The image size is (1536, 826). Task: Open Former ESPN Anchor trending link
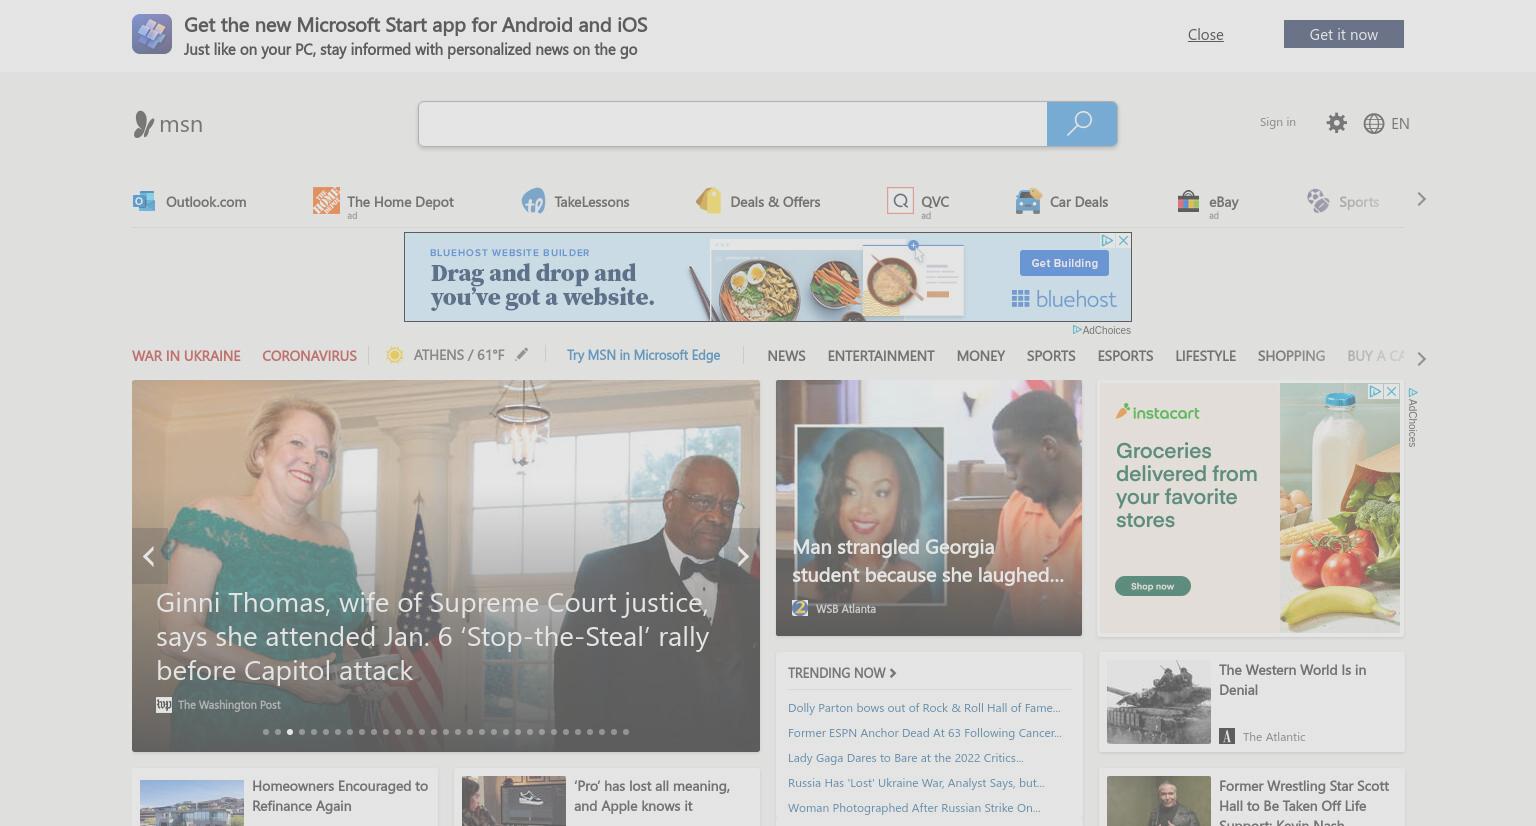click(925, 733)
